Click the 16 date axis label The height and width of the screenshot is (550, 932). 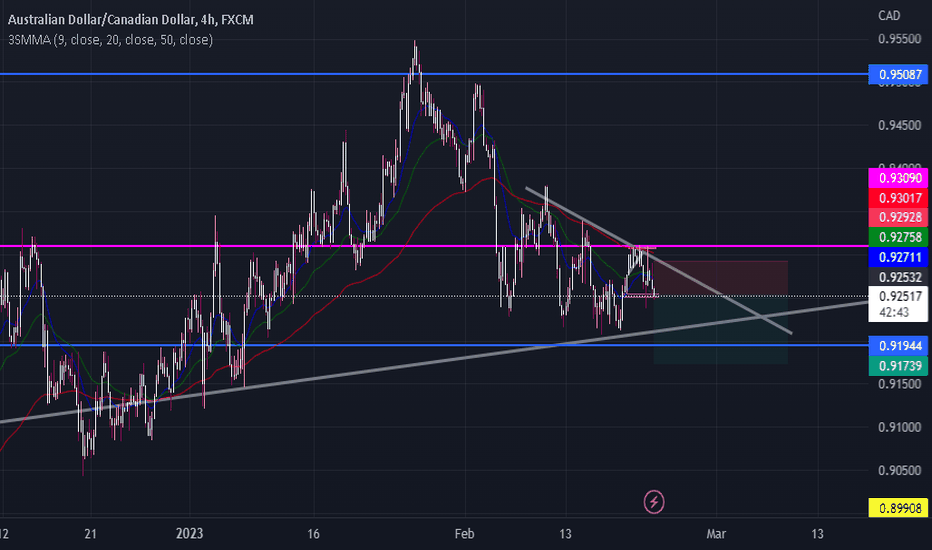pos(313,533)
